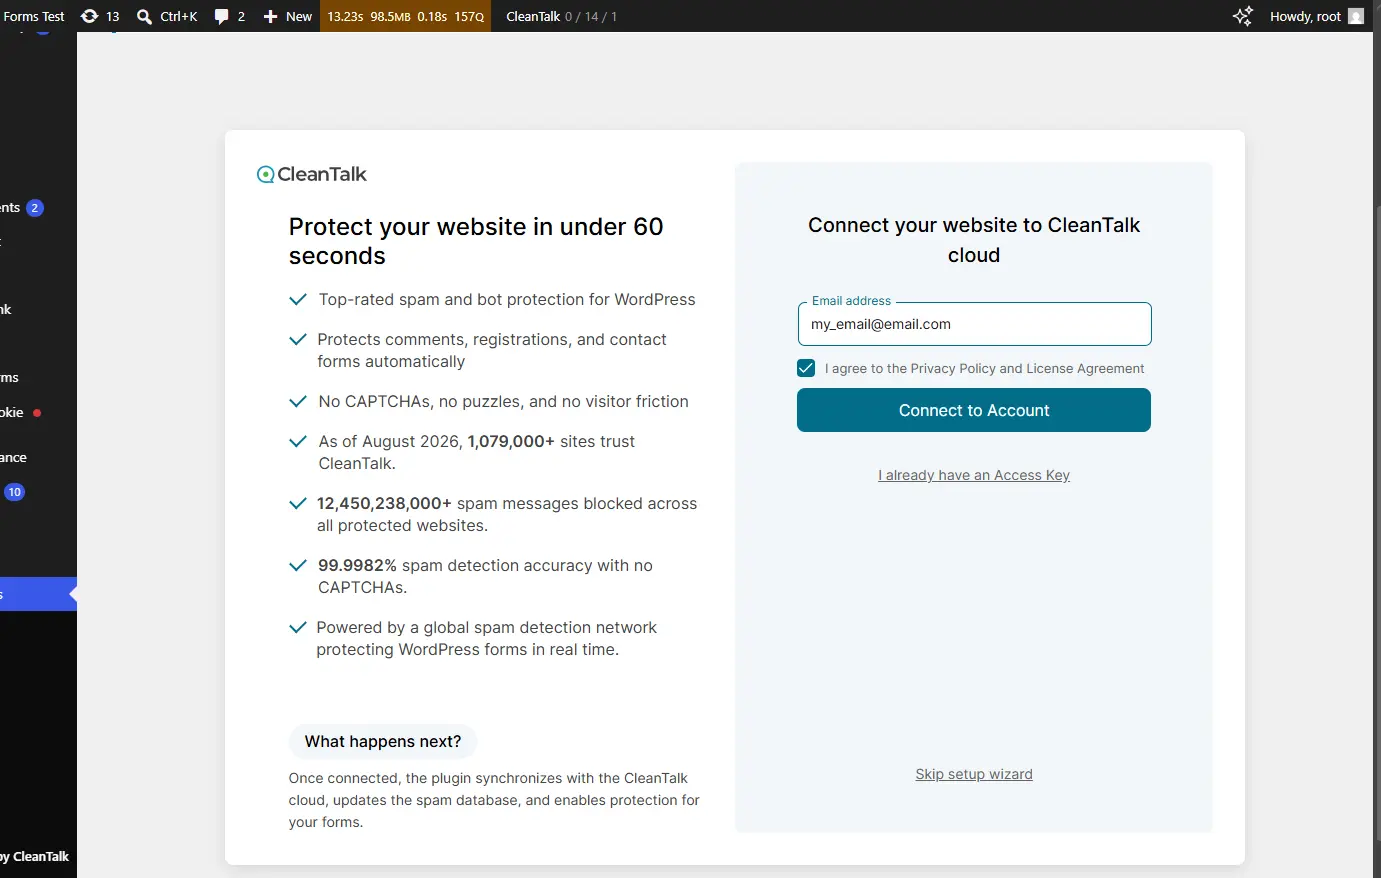Click Top-rated spam and bot protection text
The height and width of the screenshot is (878, 1381).
(x=507, y=299)
